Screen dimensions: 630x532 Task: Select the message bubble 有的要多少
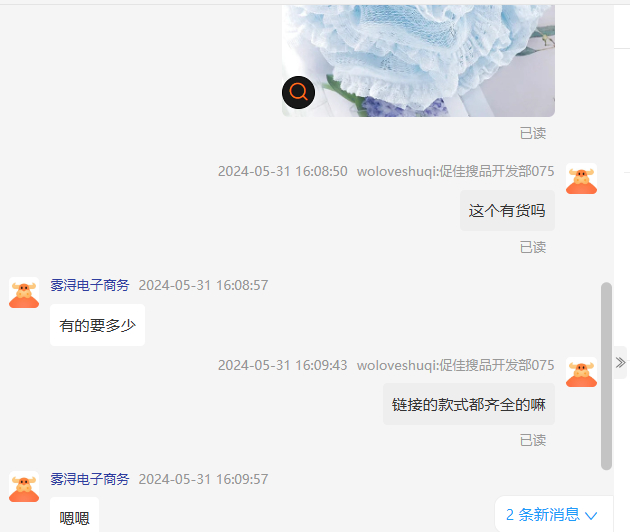97,325
